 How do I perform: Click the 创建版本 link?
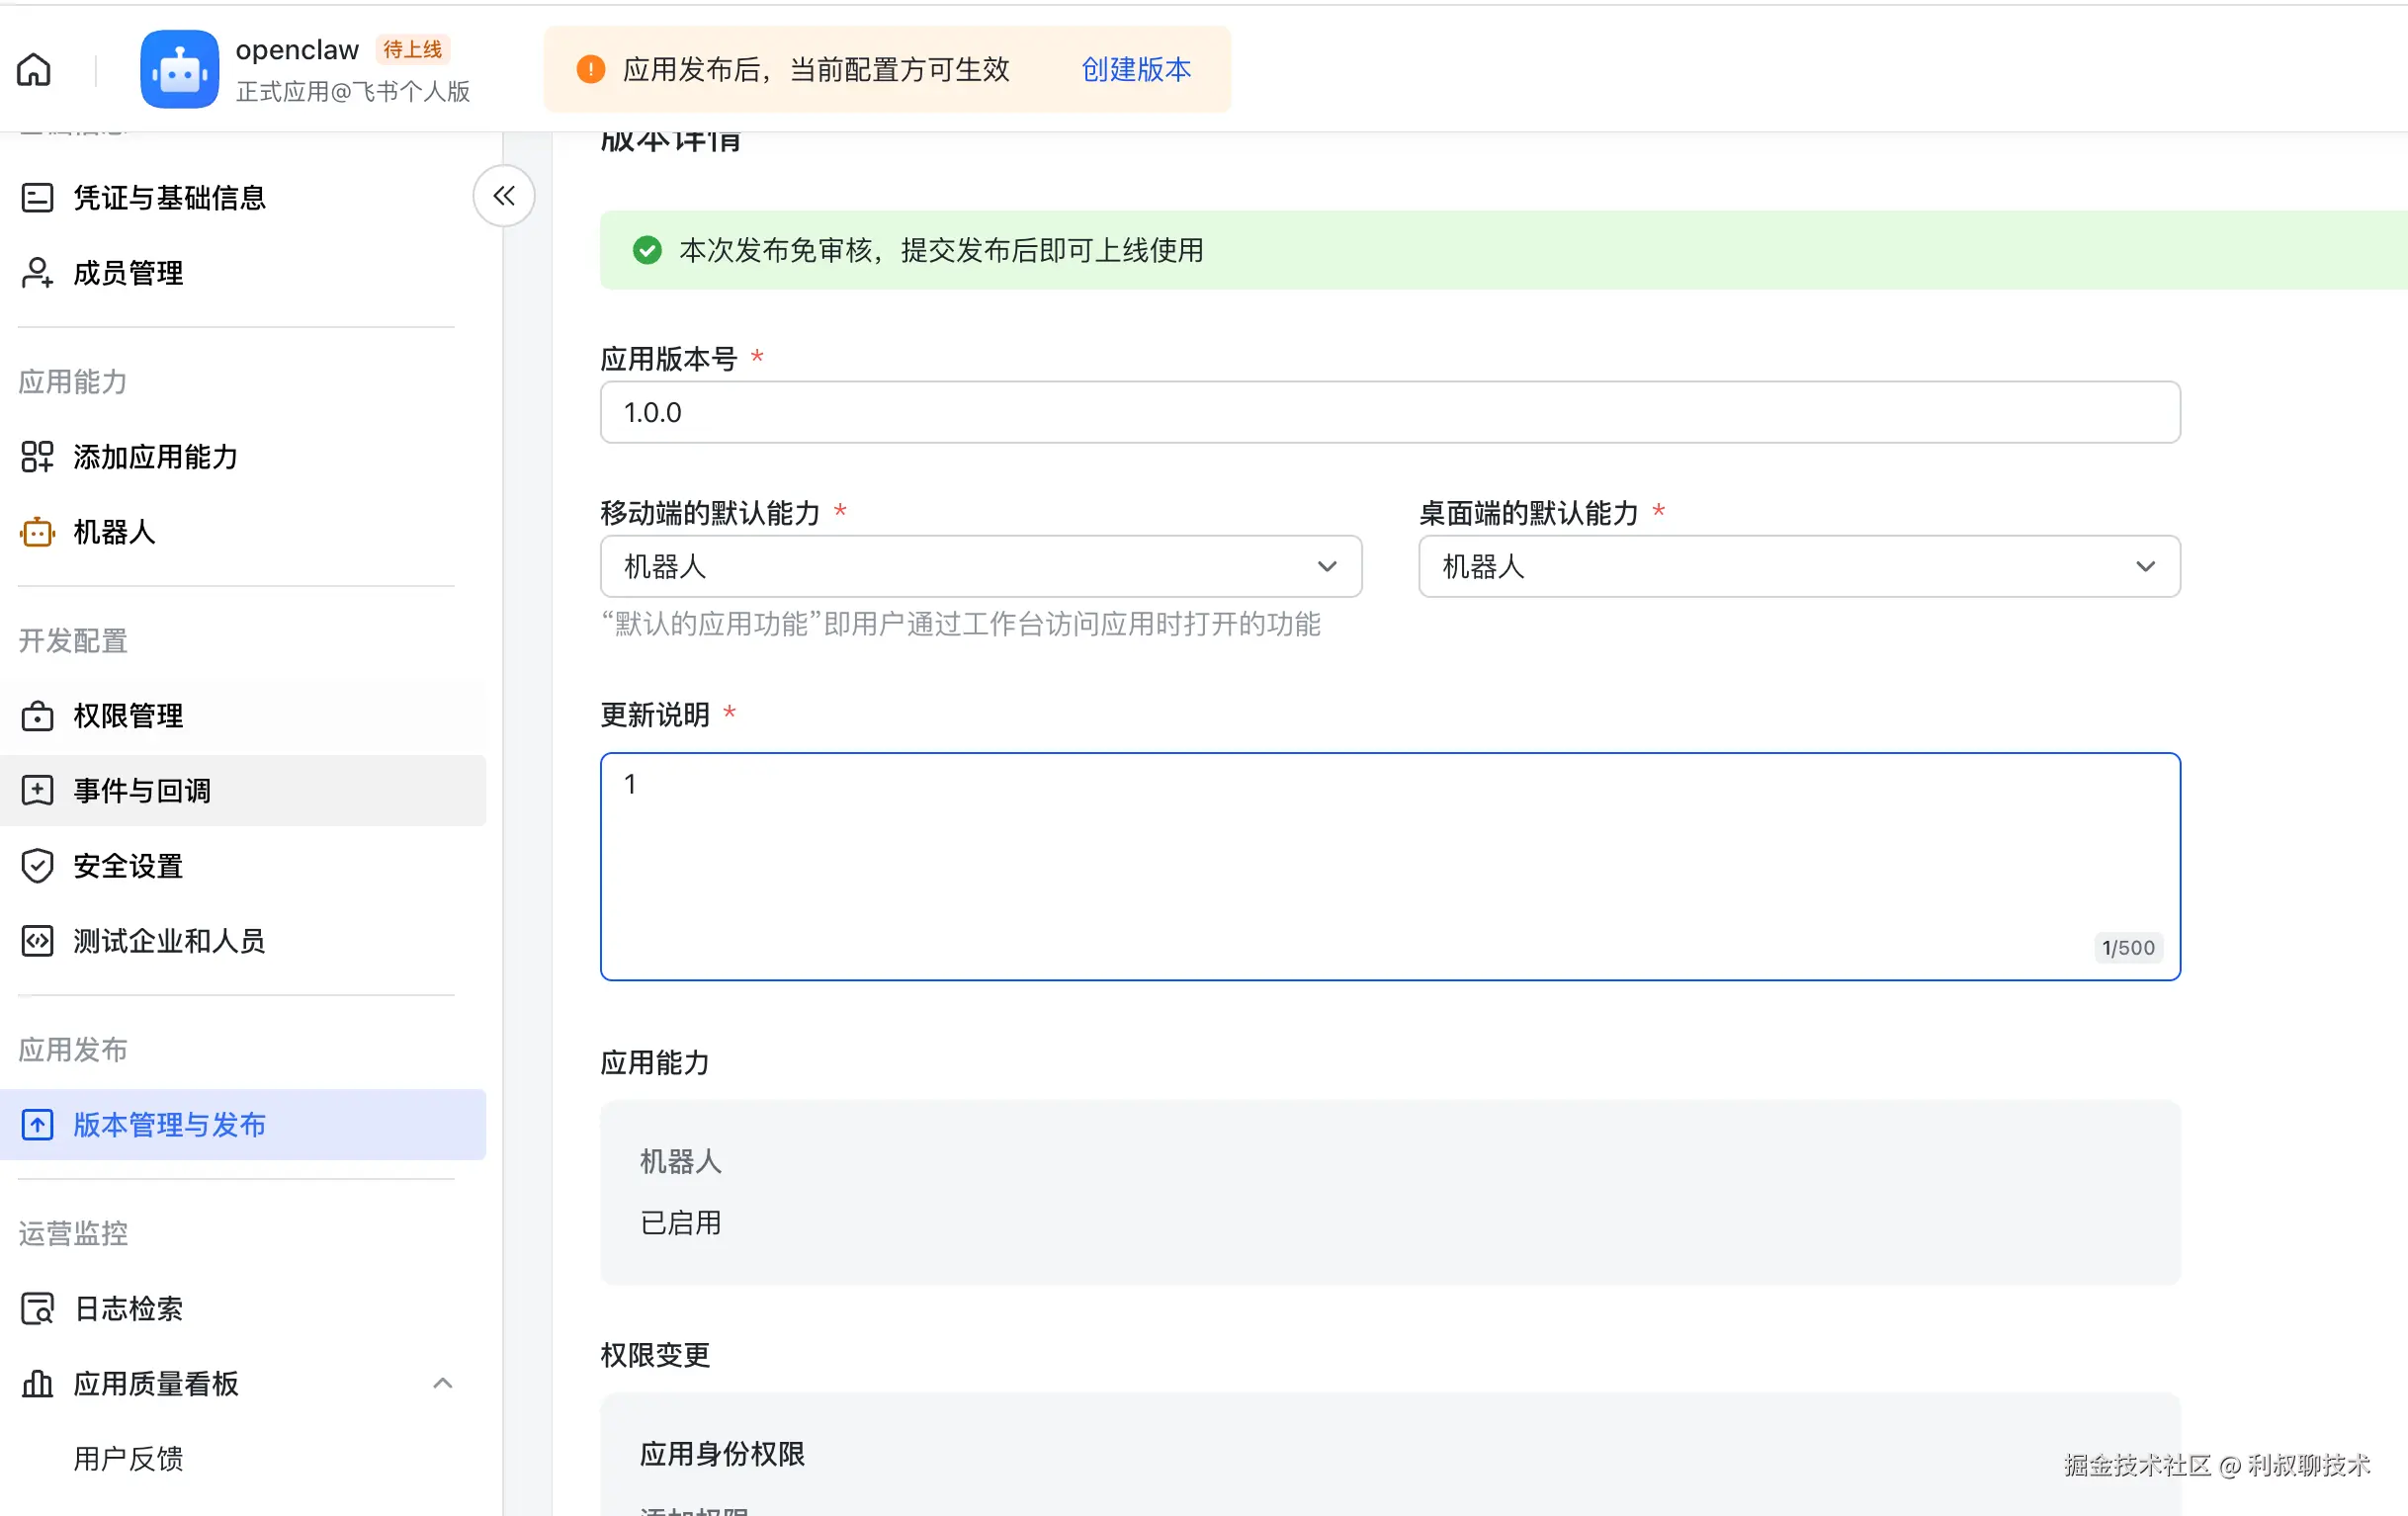pyautogui.click(x=1136, y=70)
